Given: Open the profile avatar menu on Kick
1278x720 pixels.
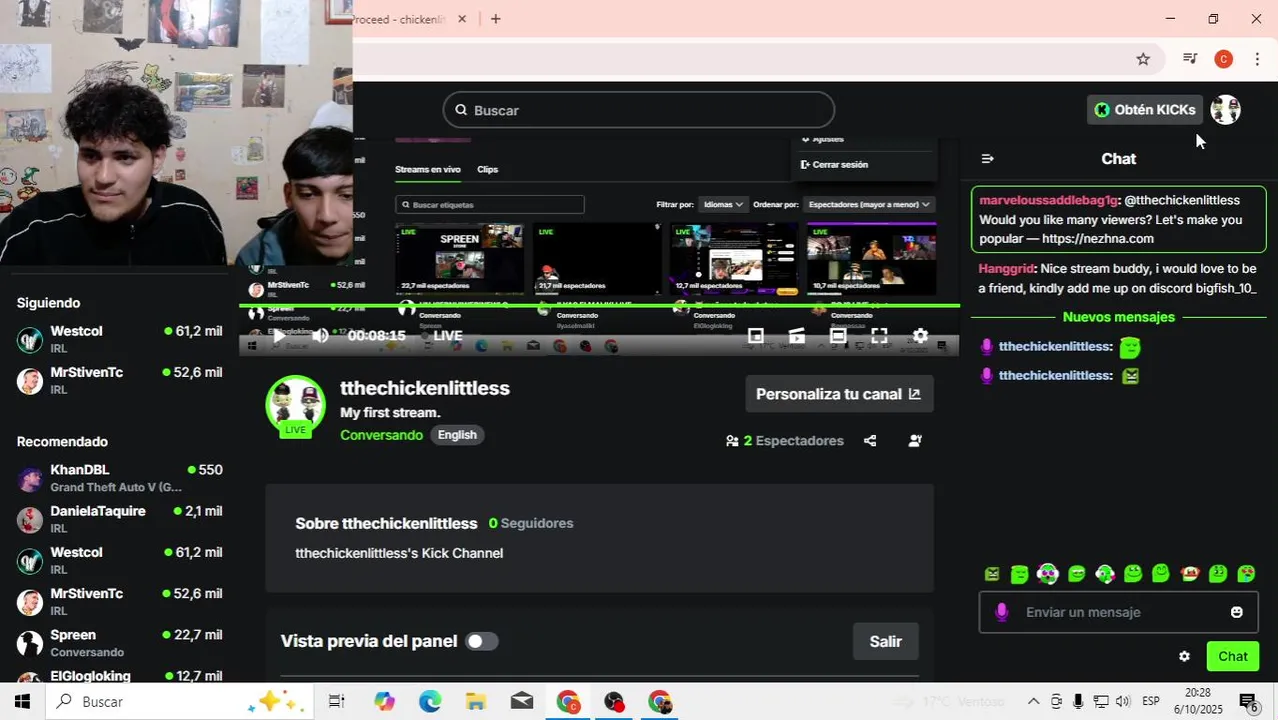Looking at the screenshot, I should 1225,110.
